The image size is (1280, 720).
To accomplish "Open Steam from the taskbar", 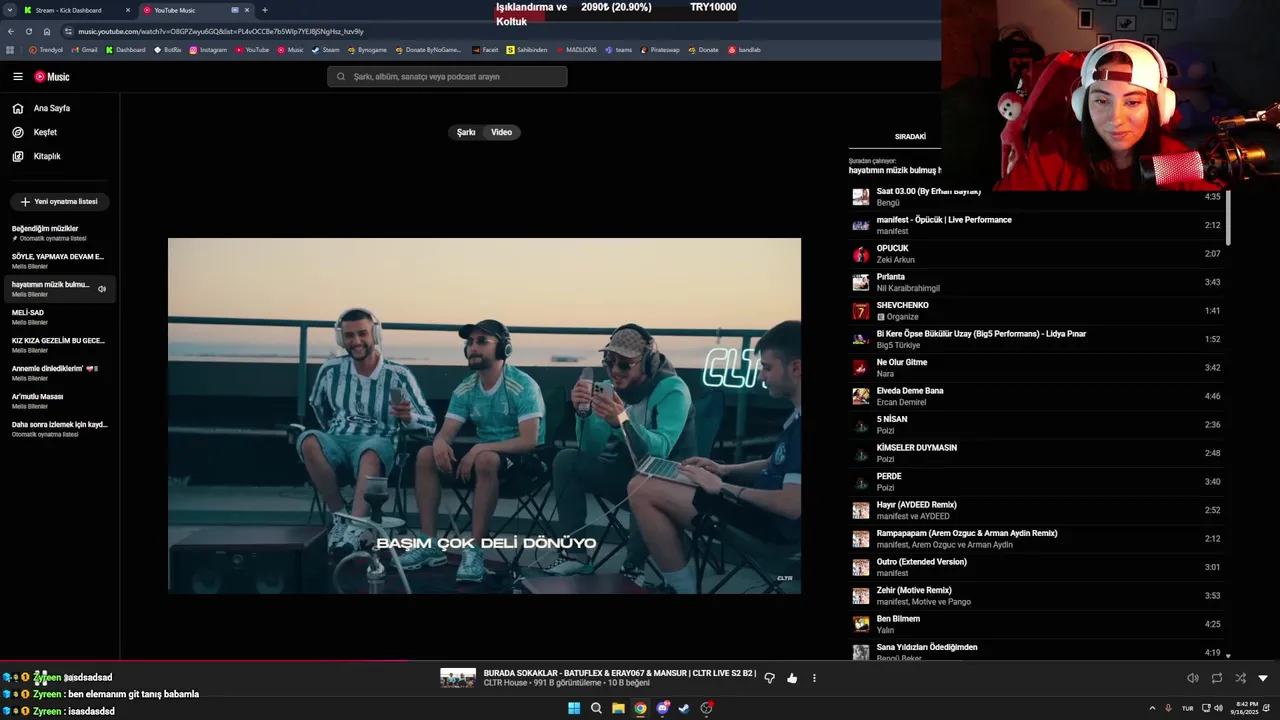I will [x=684, y=709].
